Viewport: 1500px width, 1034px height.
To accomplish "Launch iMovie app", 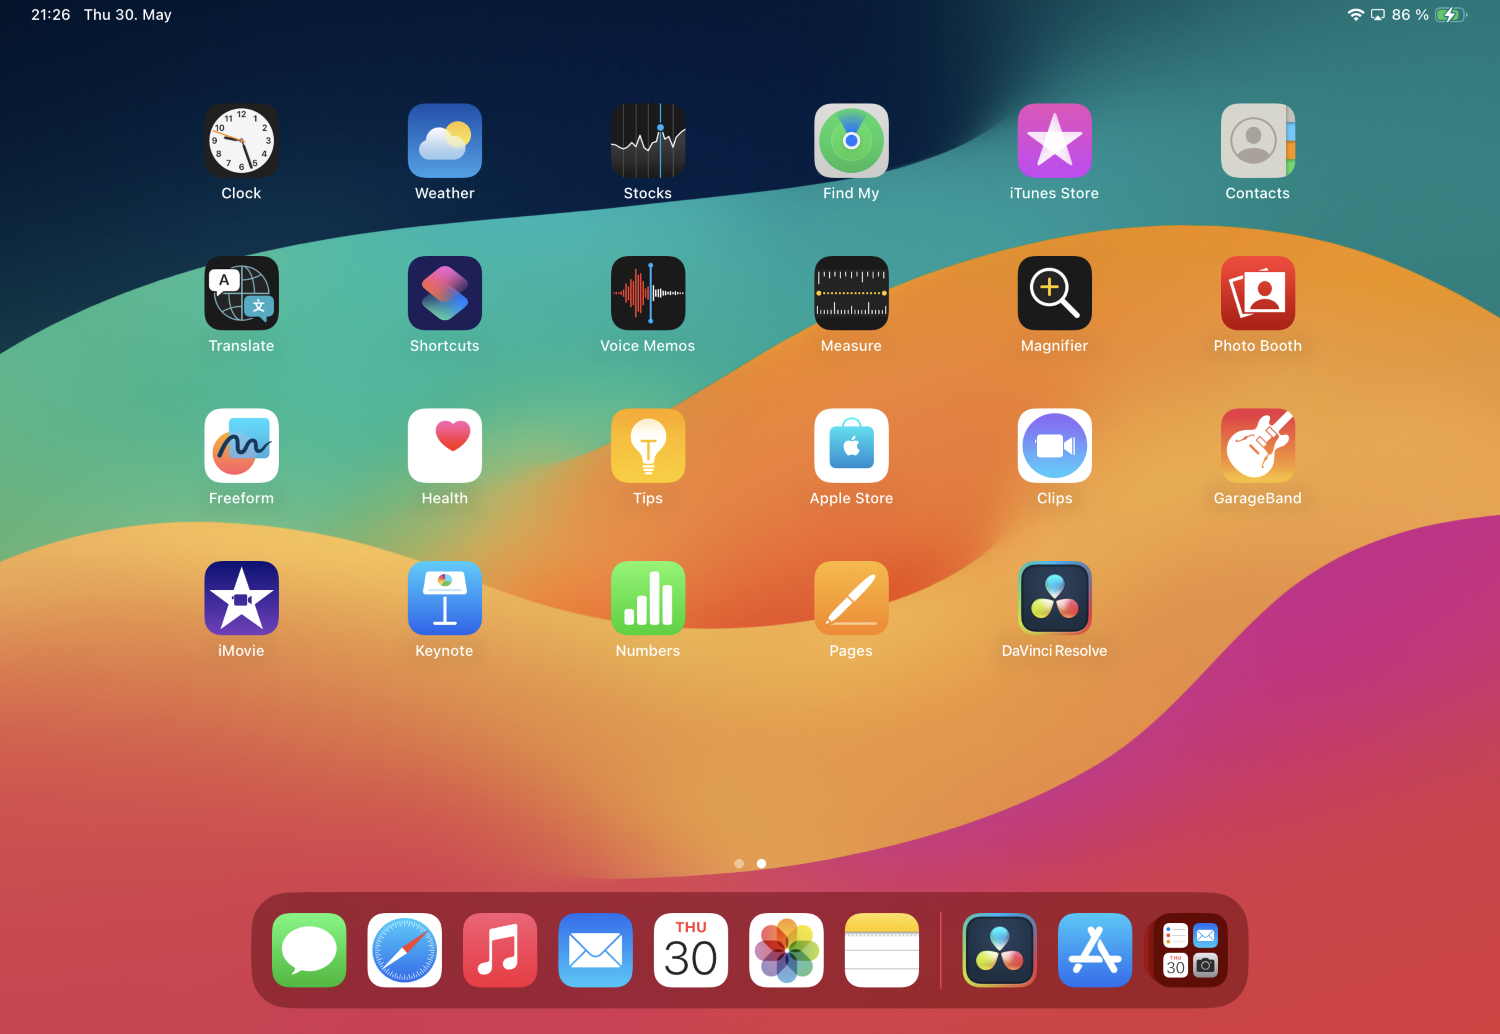I will click(241, 598).
